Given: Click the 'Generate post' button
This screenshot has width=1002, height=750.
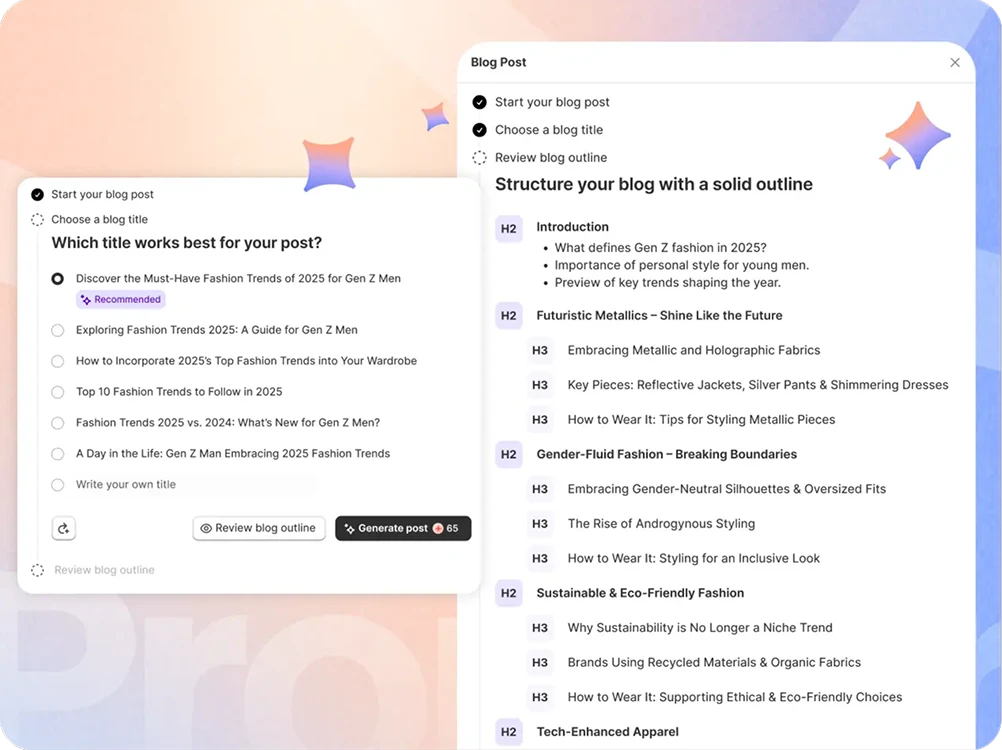Looking at the screenshot, I should [x=402, y=528].
